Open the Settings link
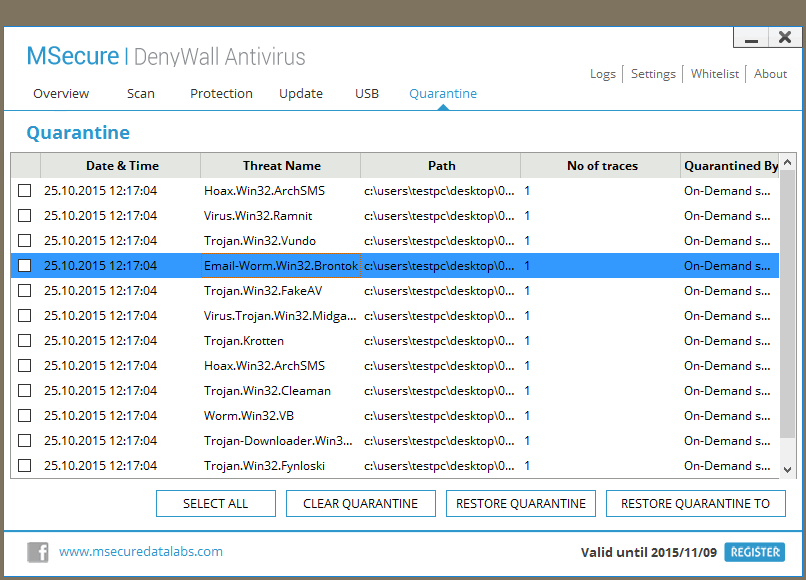806x580 pixels. point(653,74)
